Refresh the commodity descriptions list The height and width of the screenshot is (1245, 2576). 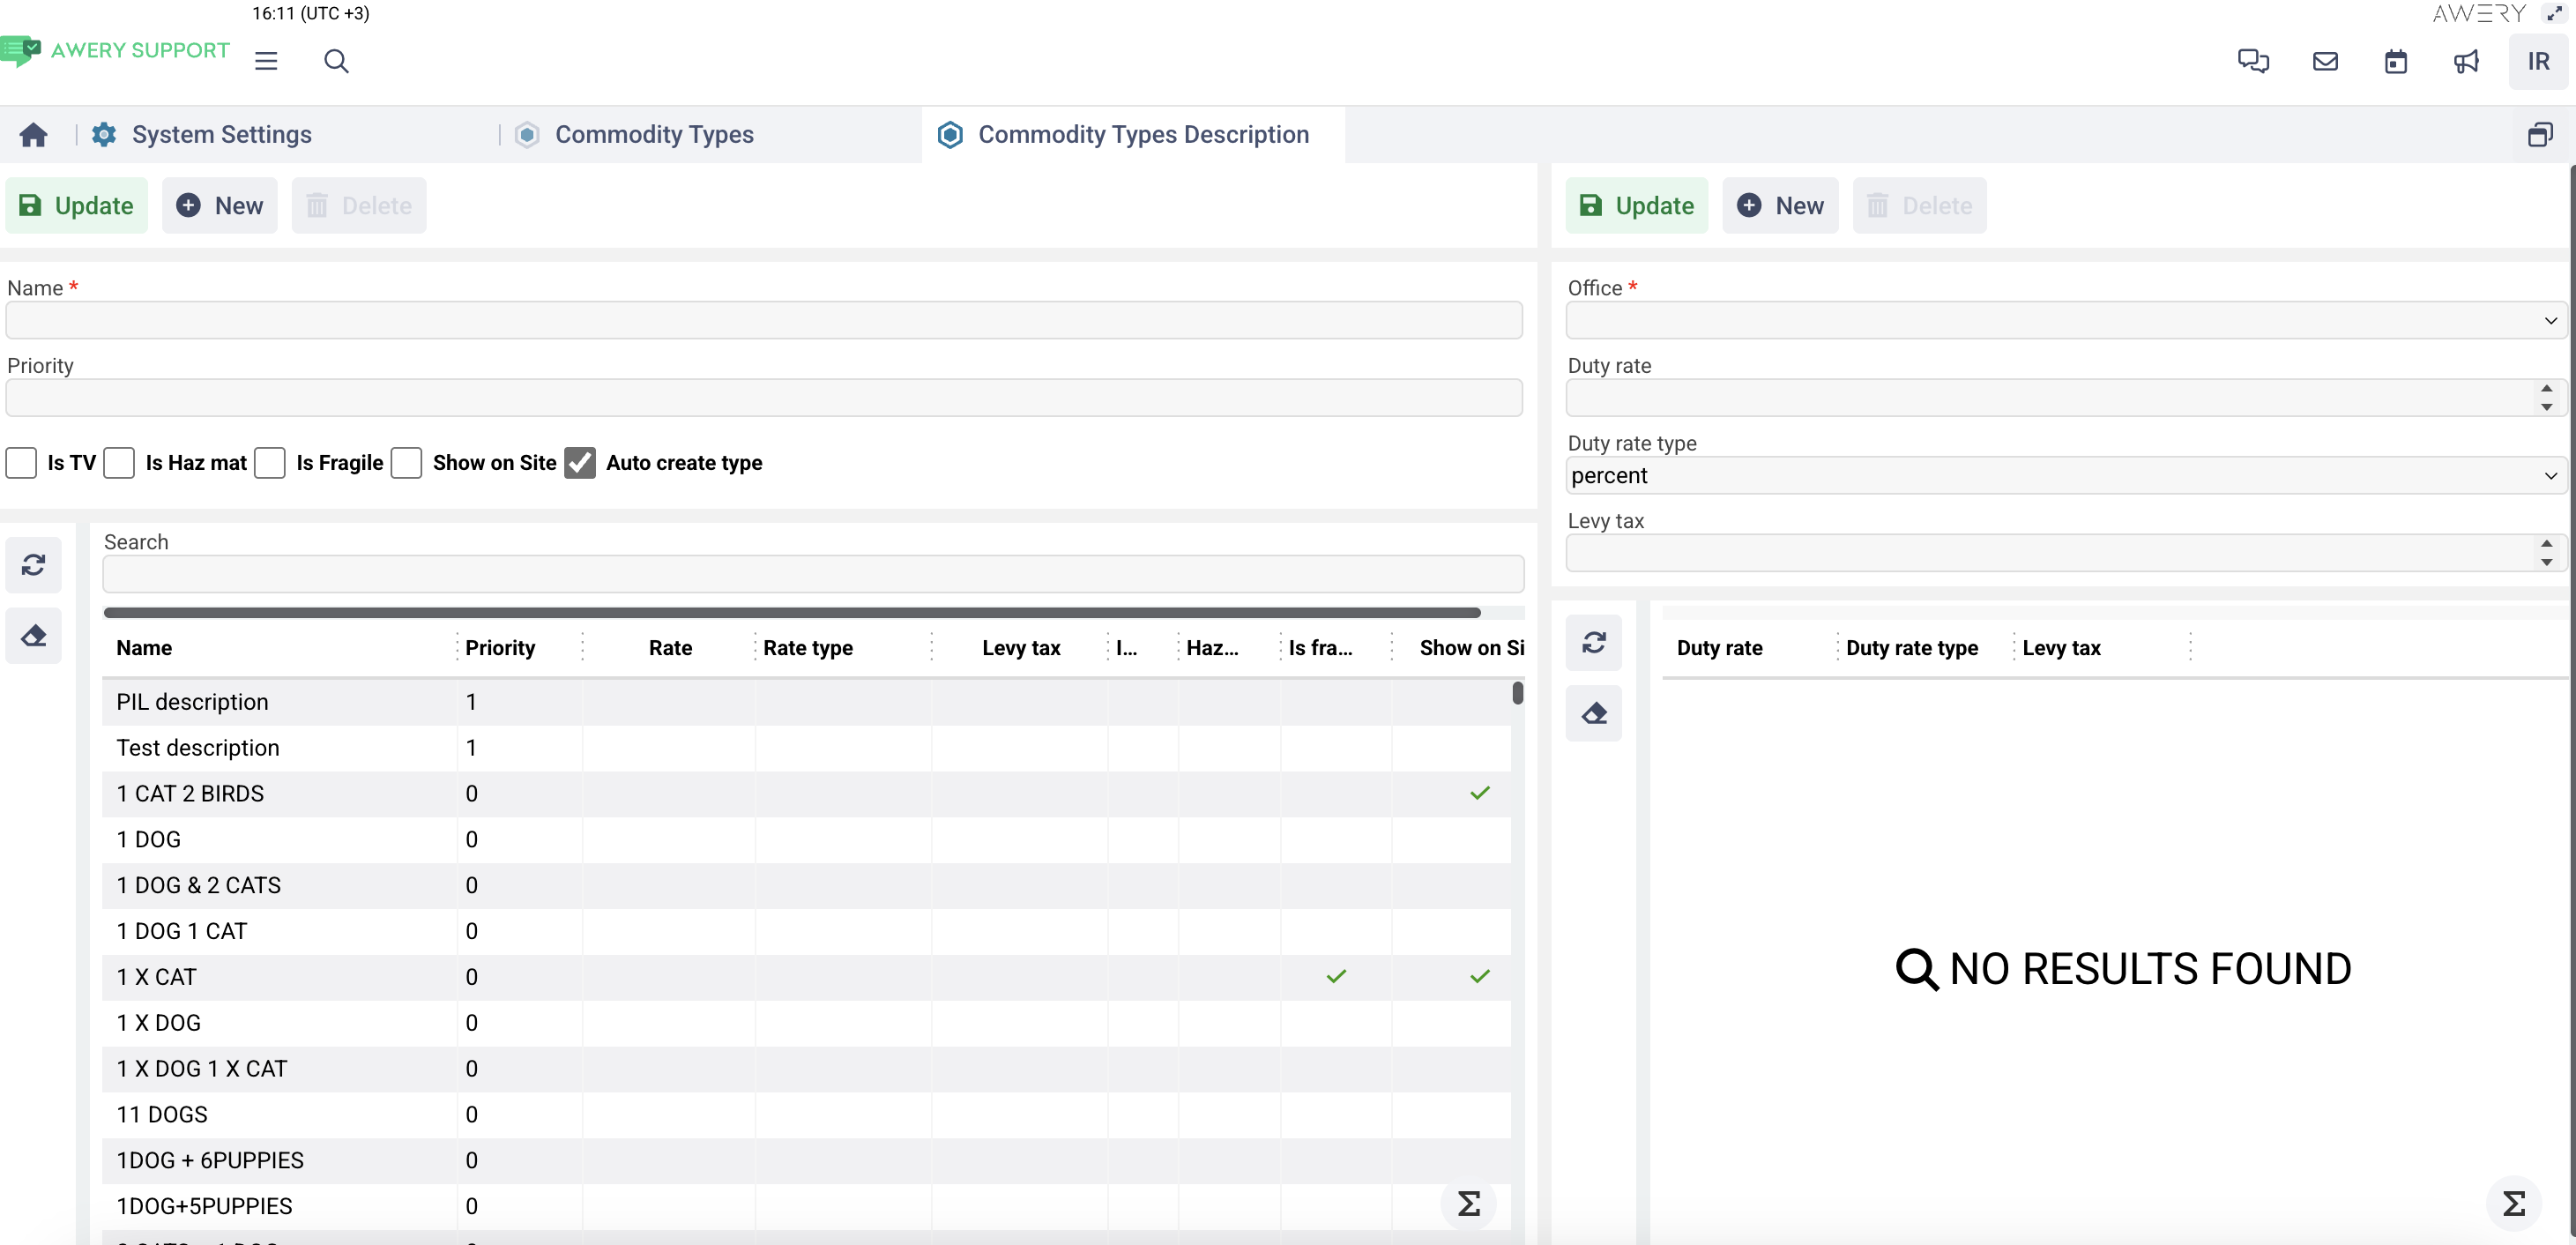[x=34, y=565]
